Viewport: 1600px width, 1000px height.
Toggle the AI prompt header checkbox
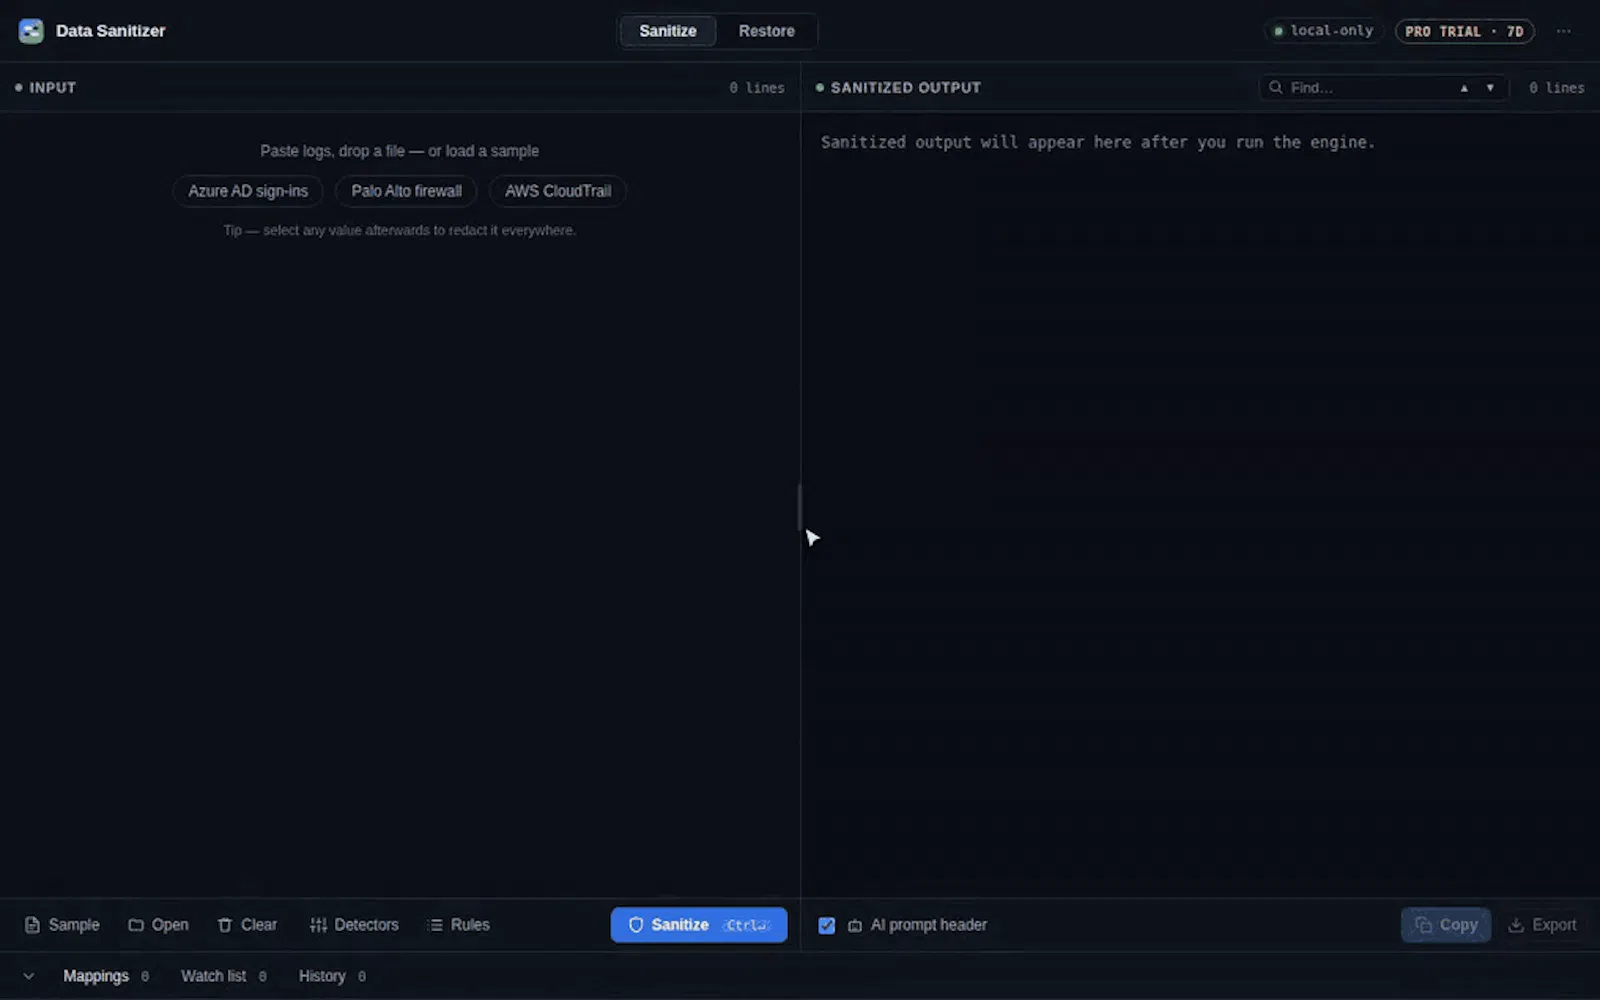[827, 926]
